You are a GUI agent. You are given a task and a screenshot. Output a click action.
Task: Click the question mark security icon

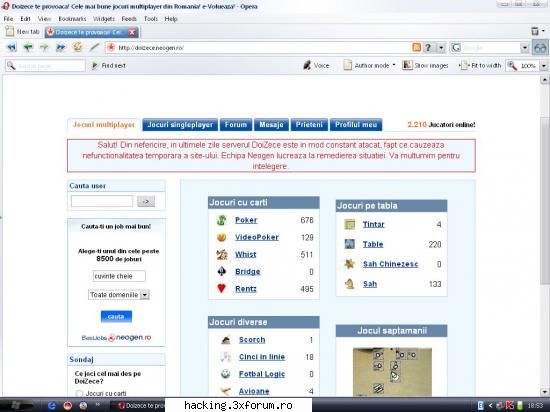coord(428,47)
